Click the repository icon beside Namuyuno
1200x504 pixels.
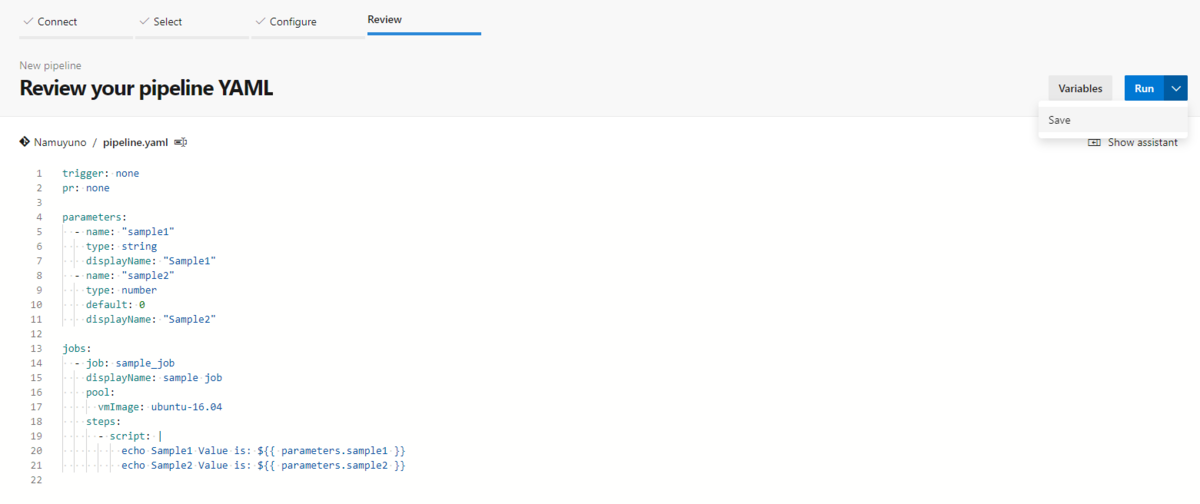25,142
